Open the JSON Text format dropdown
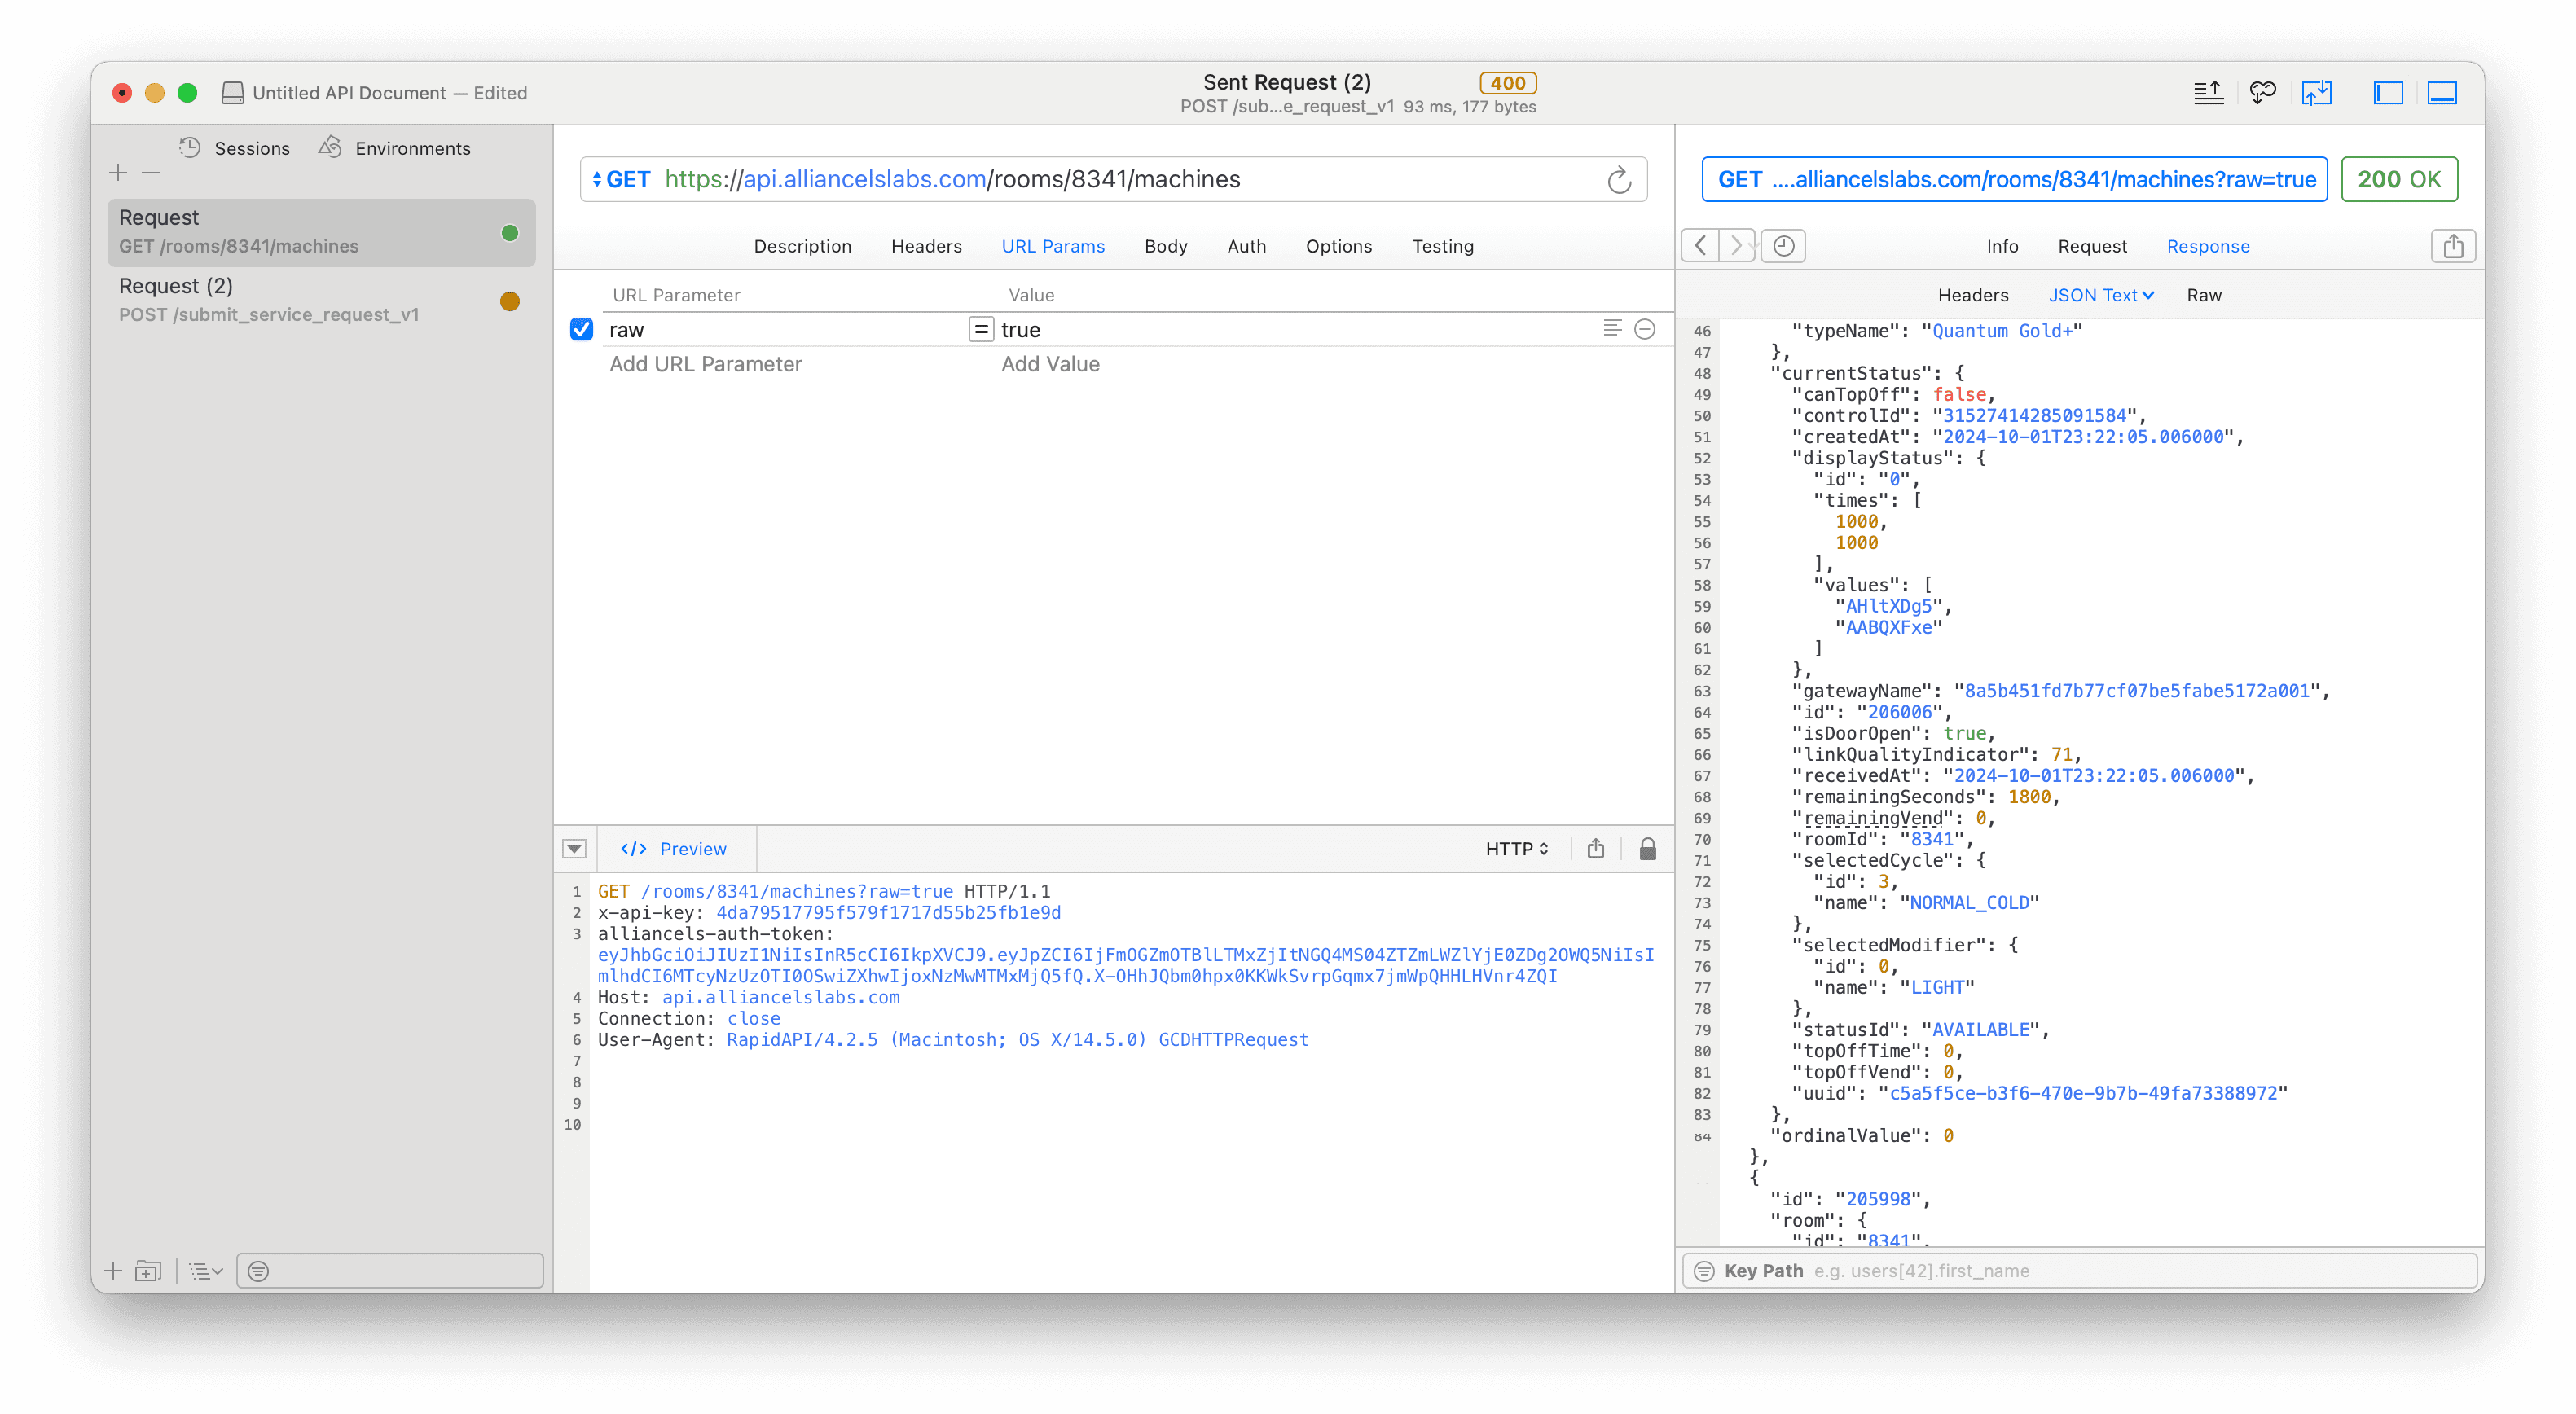 [x=2101, y=295]
